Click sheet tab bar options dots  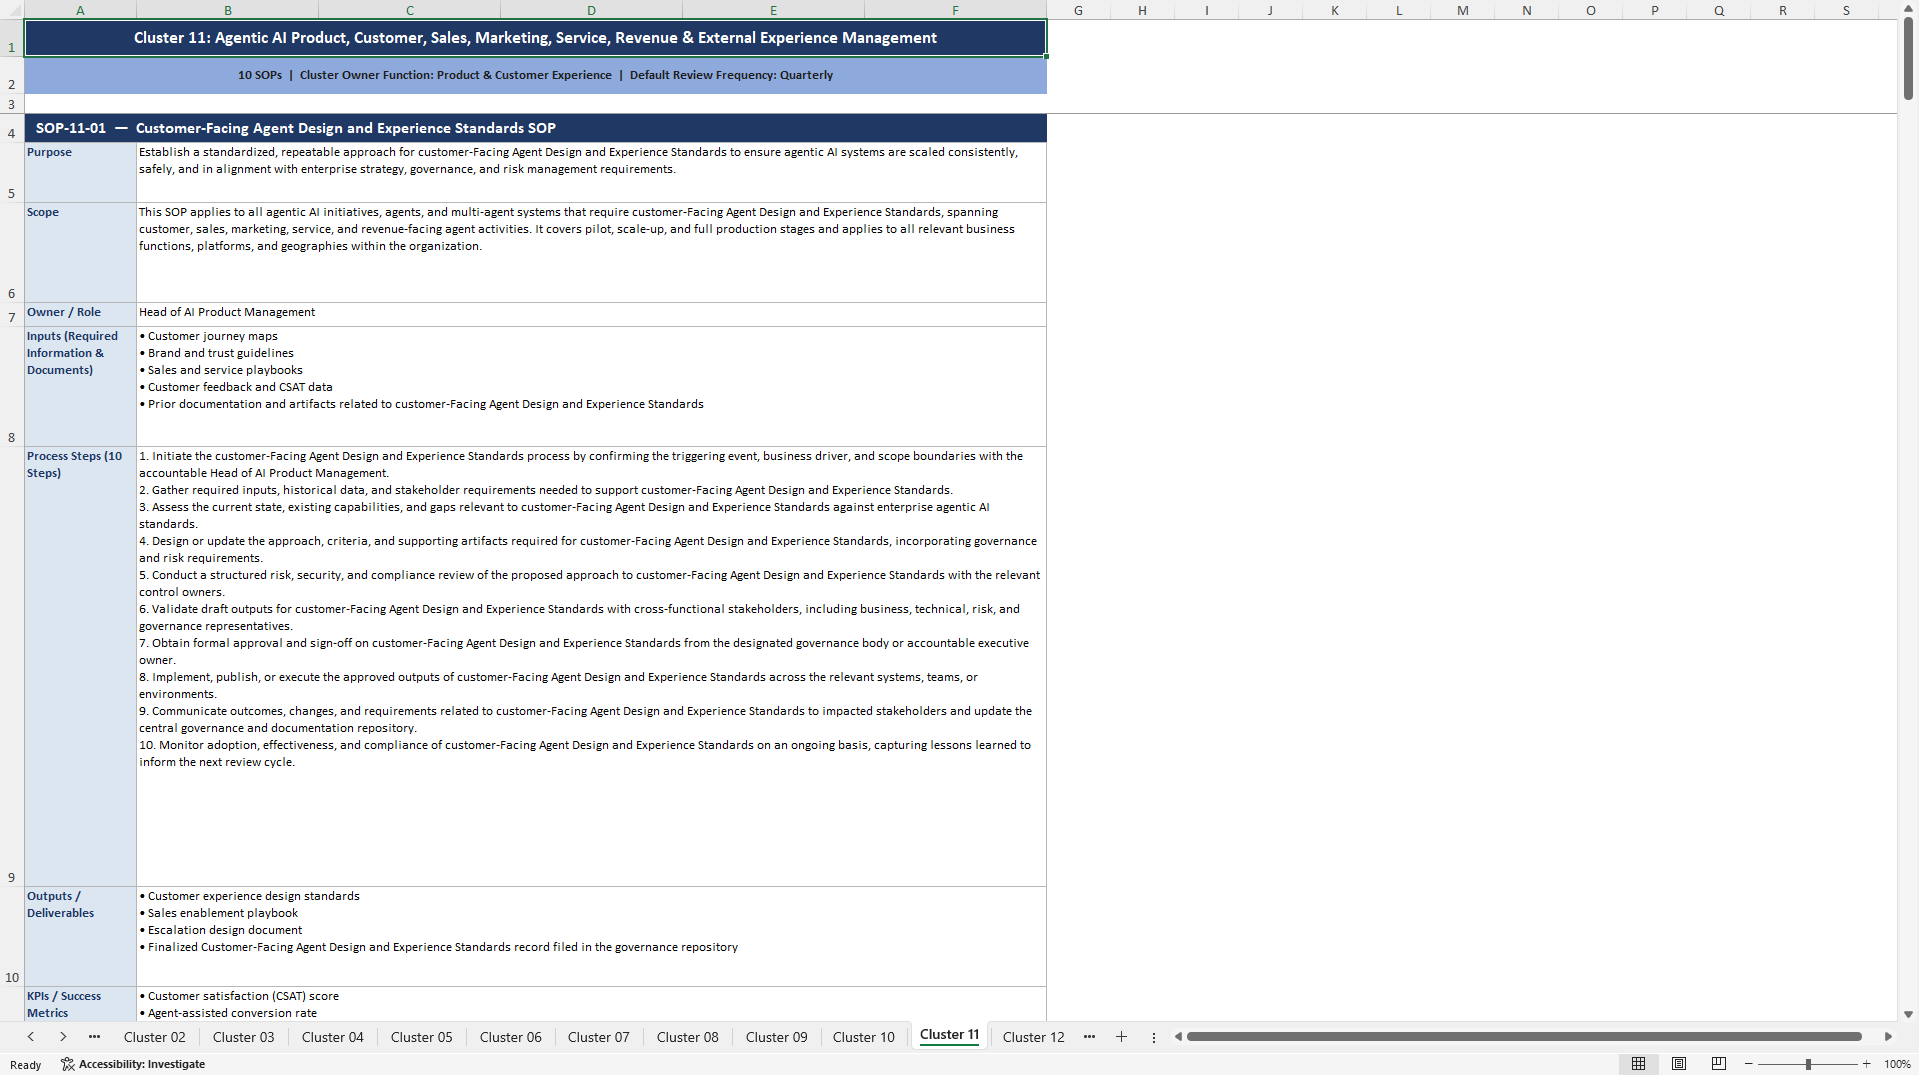(x=1153, y=1037)
